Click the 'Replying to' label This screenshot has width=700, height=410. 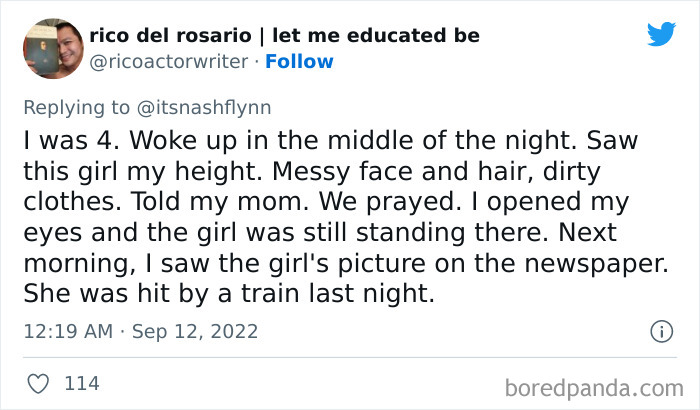coord(77,105)
